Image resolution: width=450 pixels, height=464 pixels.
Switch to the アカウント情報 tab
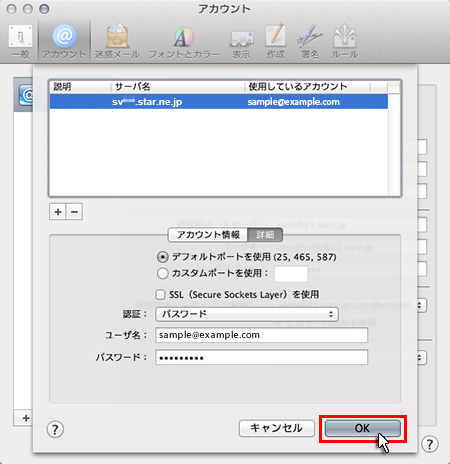pos(208,235)
